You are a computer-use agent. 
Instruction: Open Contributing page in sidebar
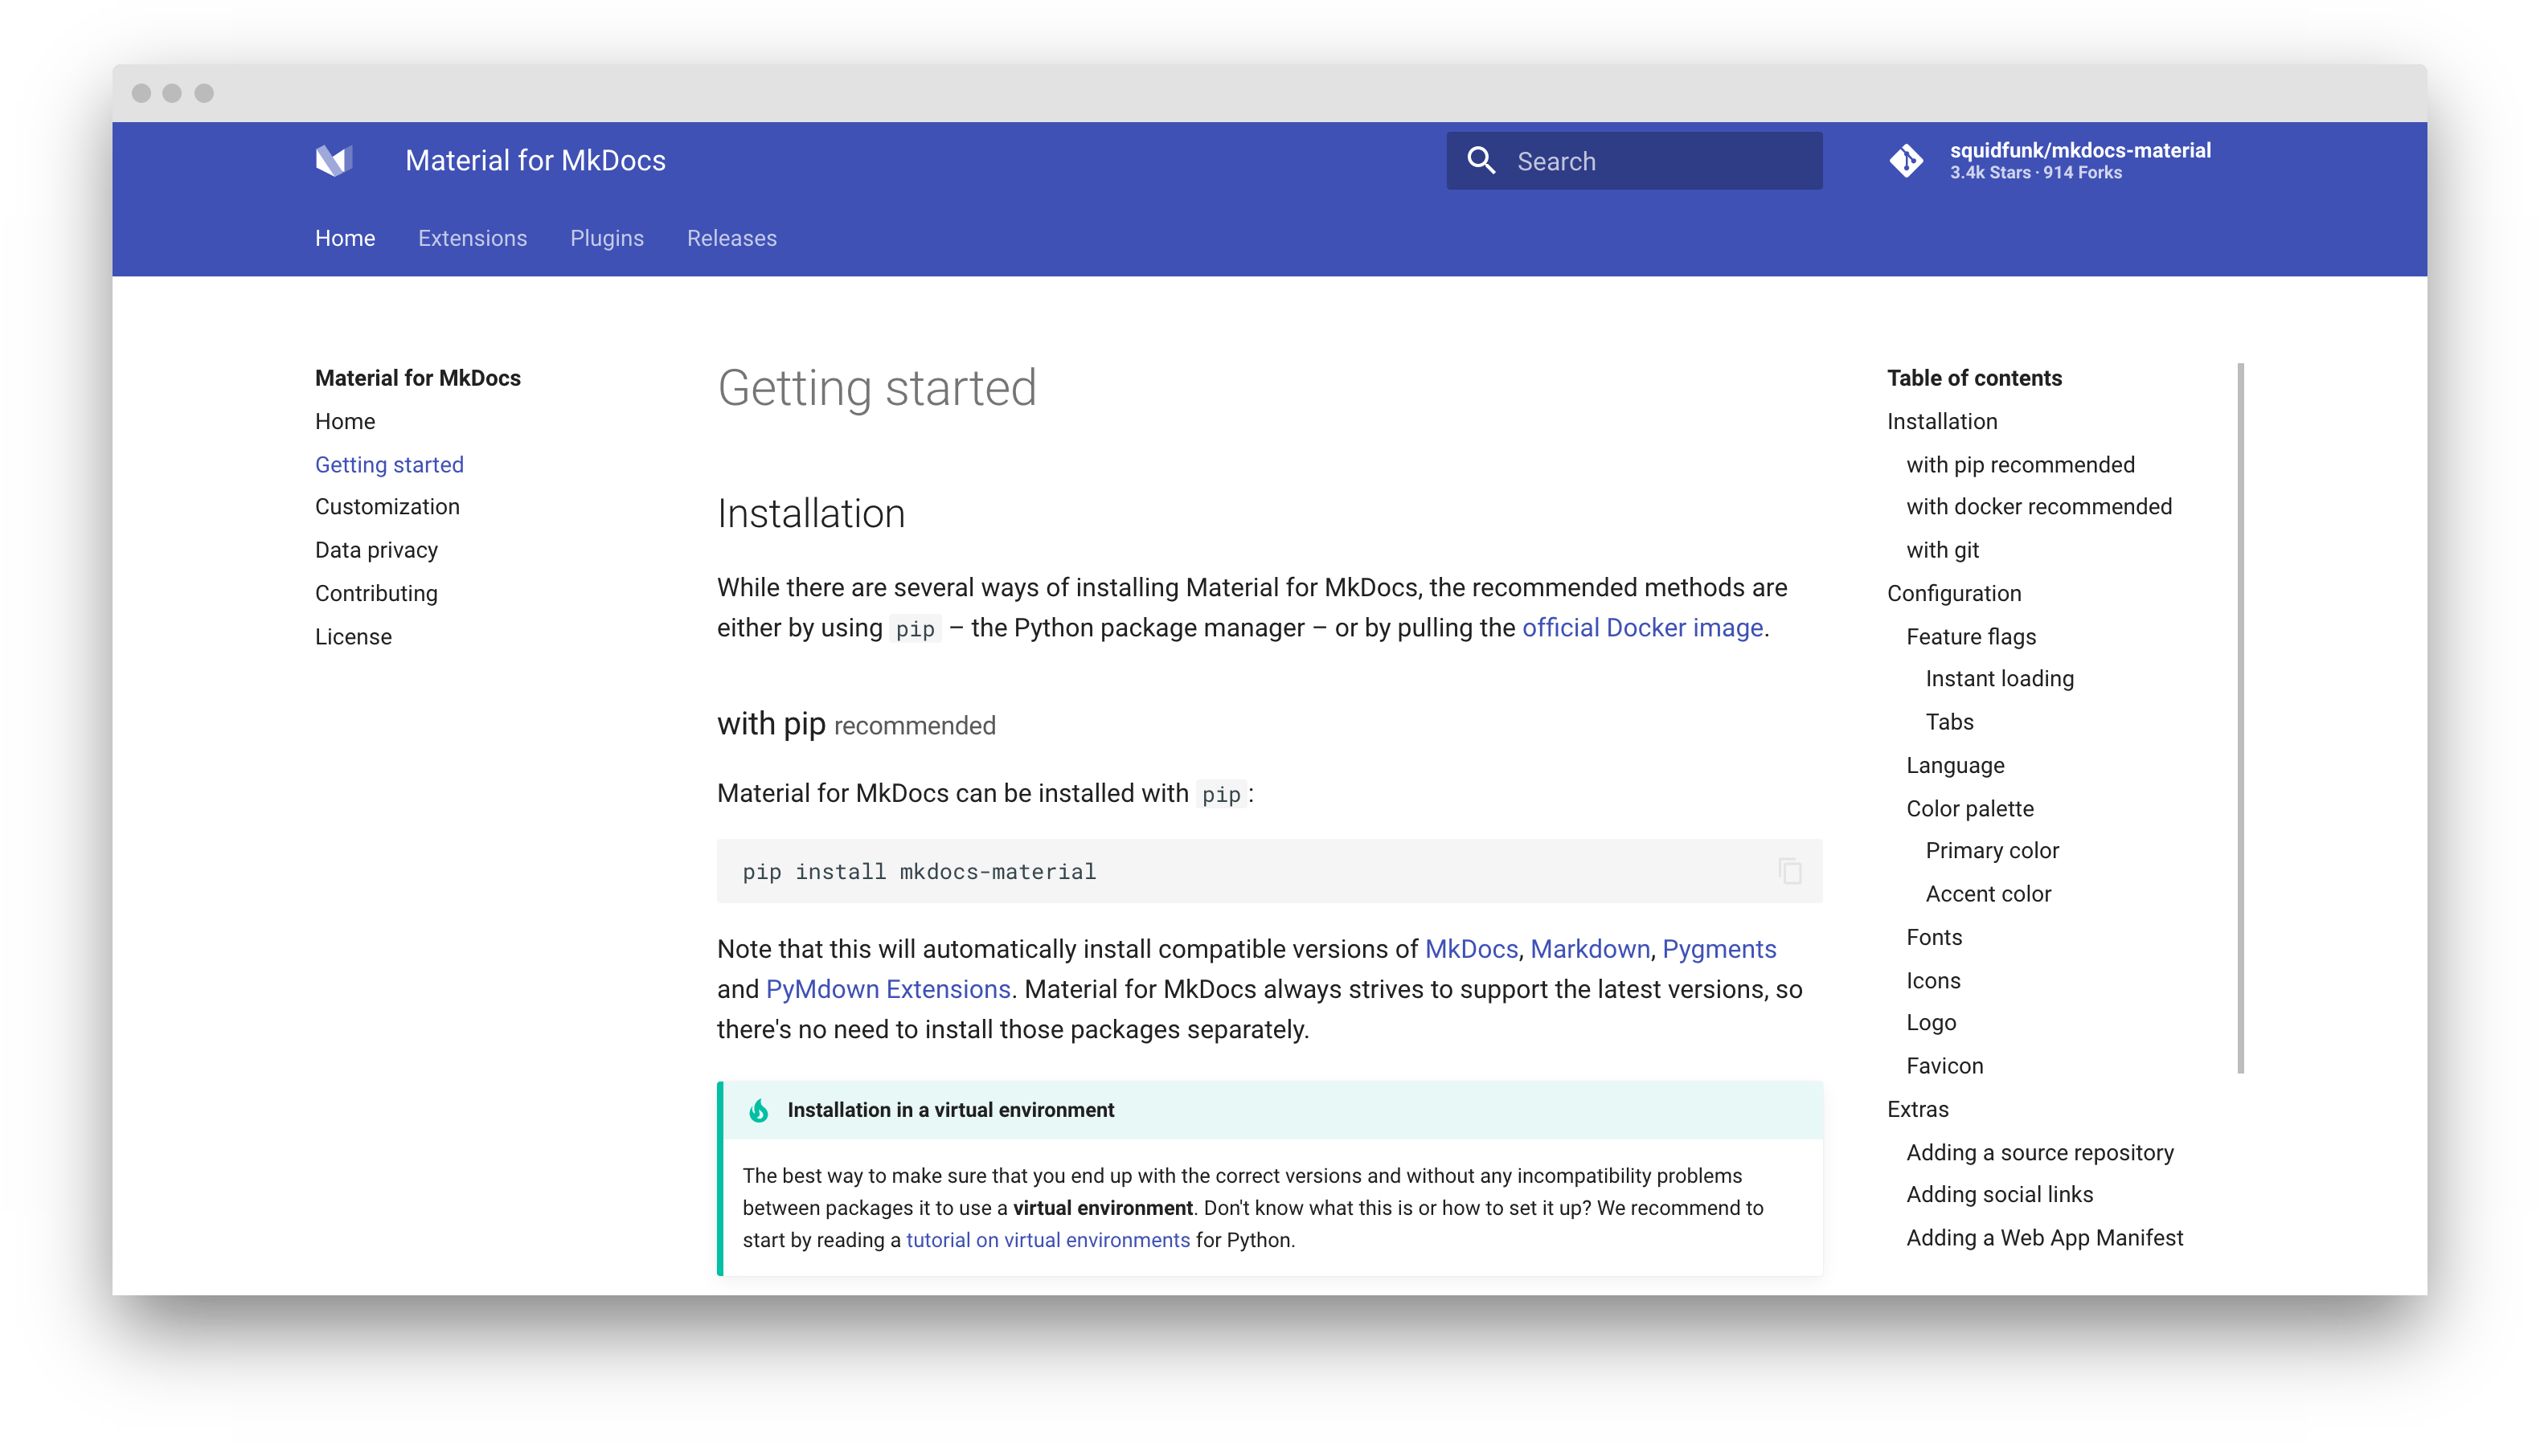pos(376,593)
